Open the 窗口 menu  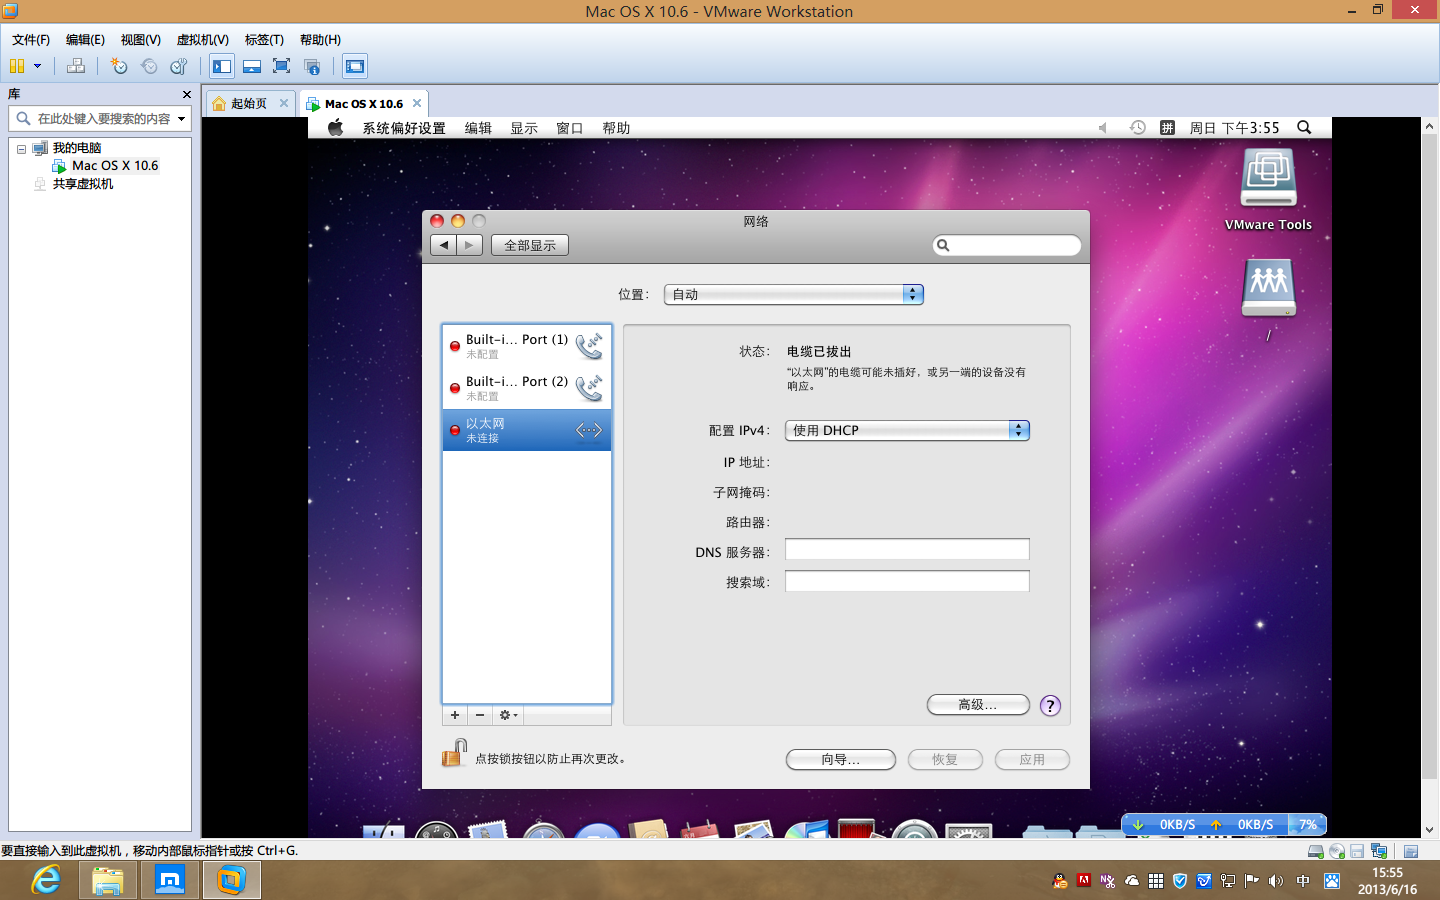[570, 128]
